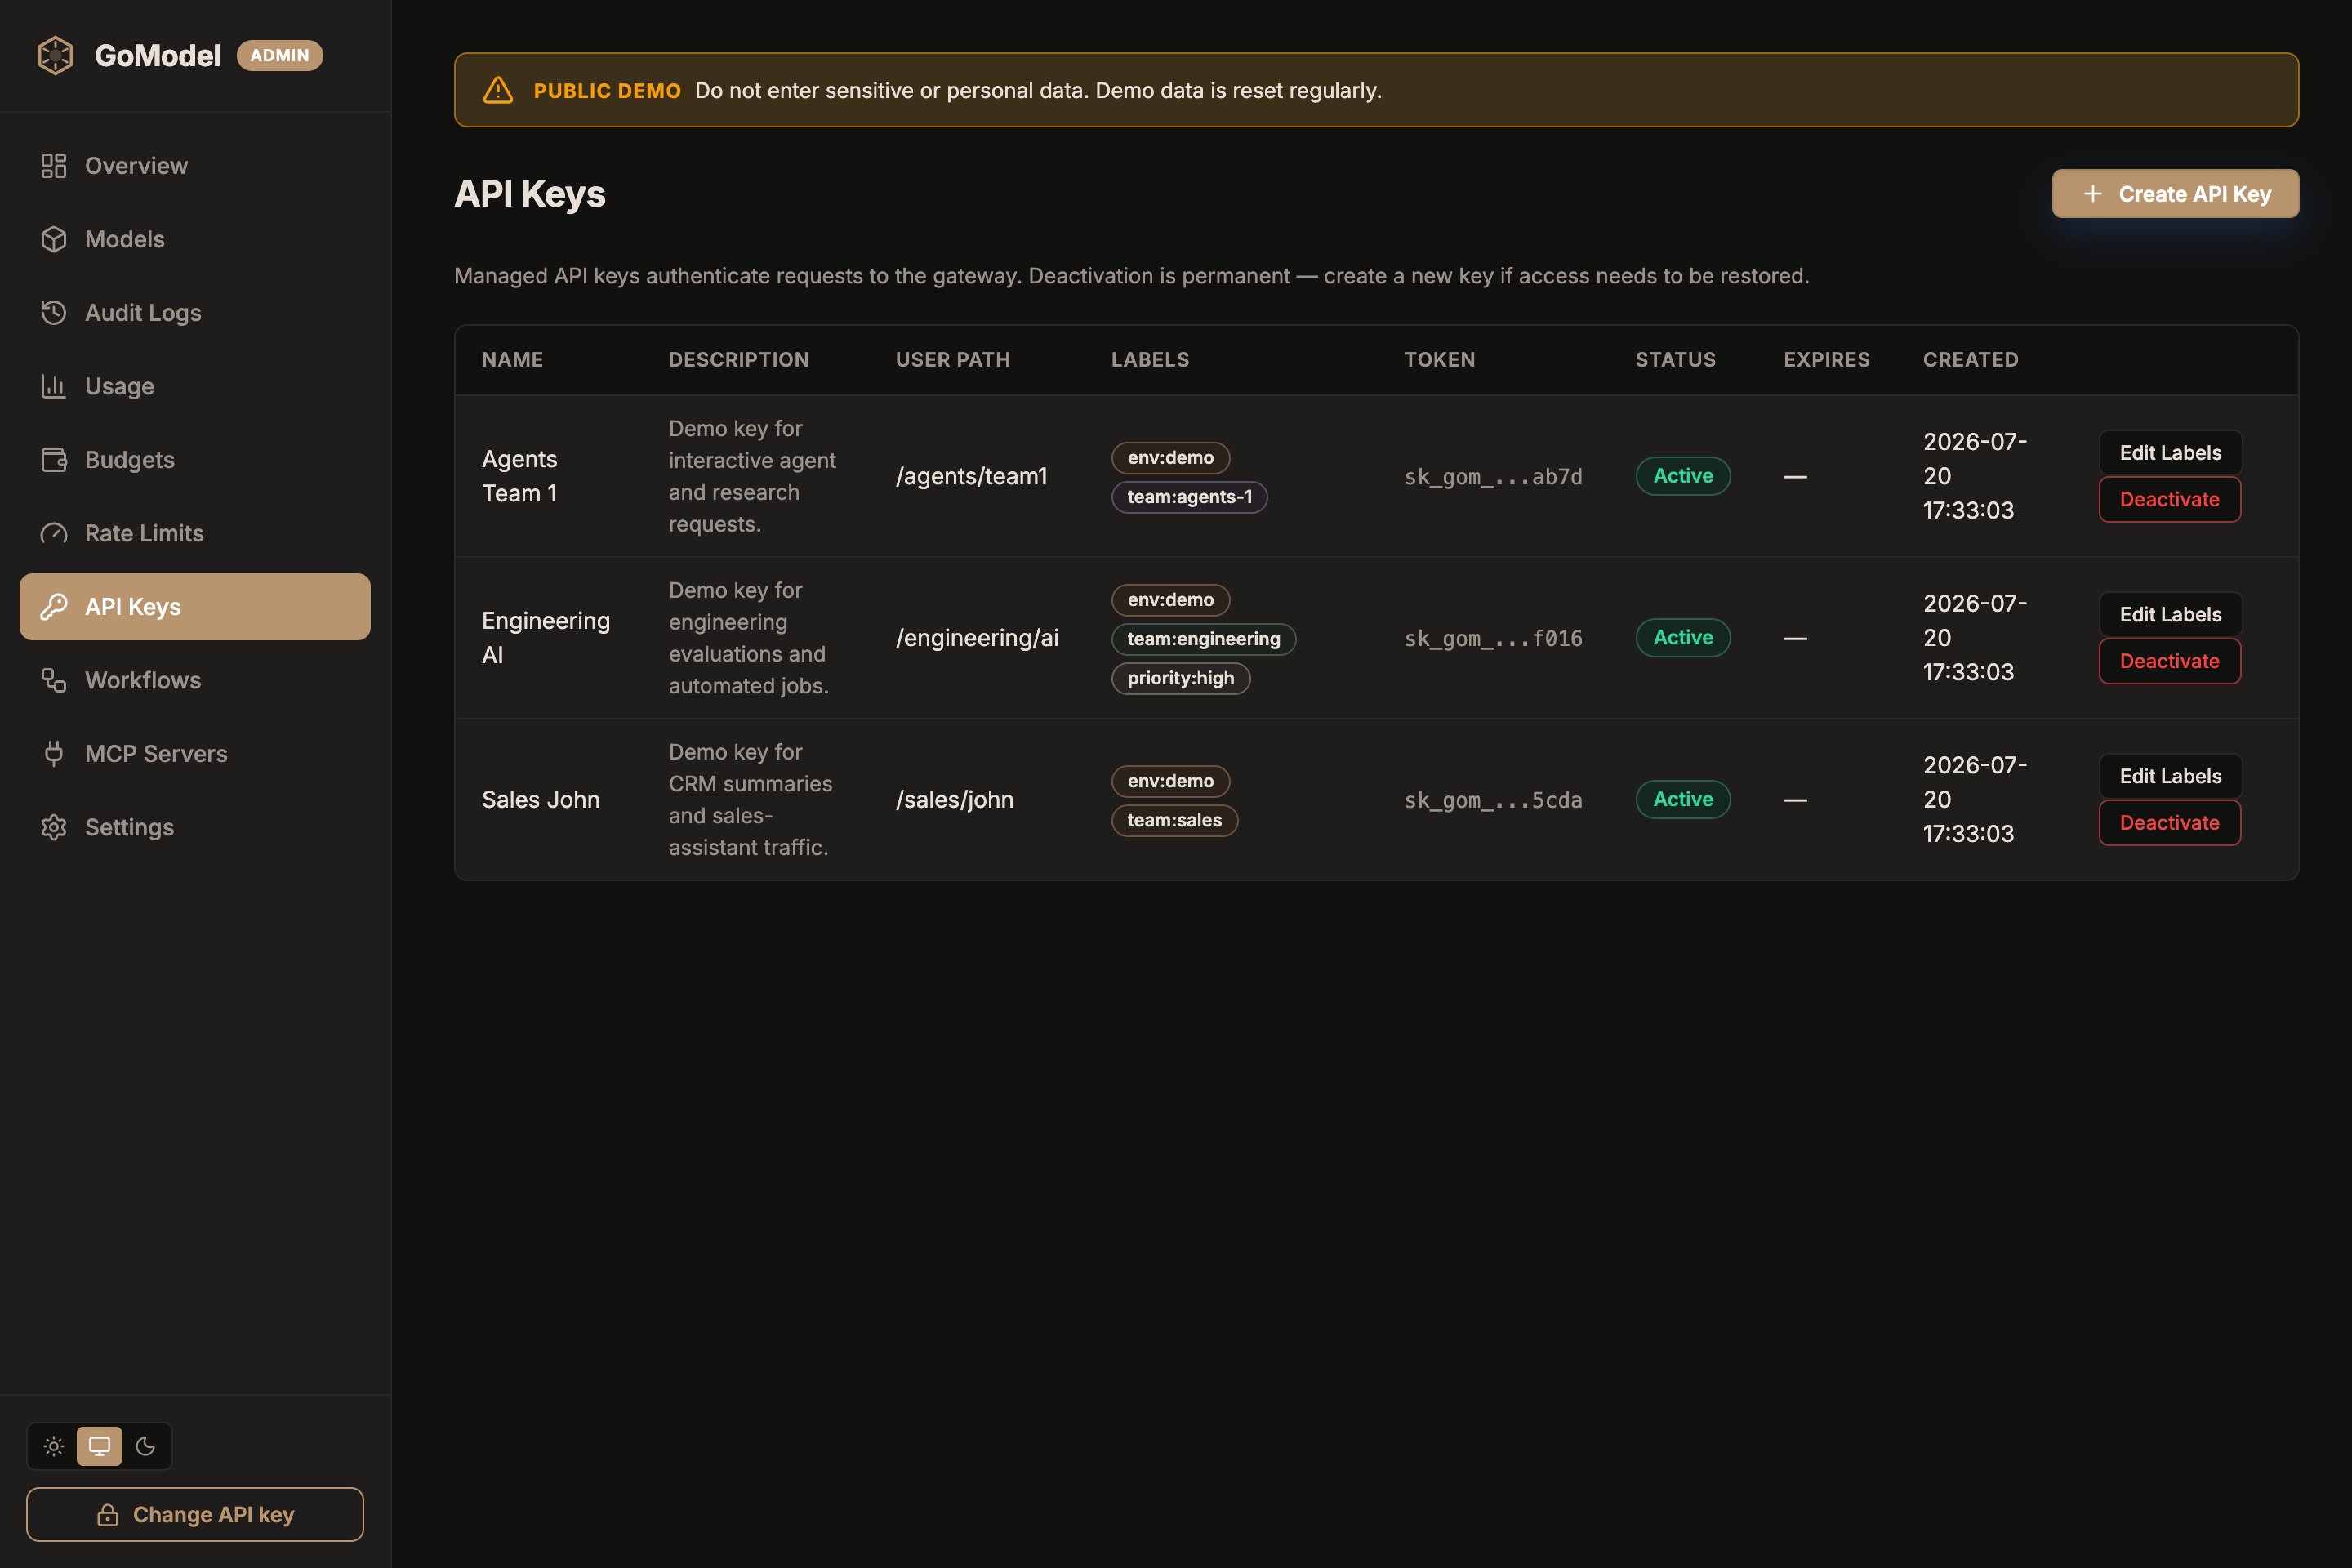Screen dimensions: 2352x1568
Task: Navigate to Usage page
Action: [195, 386]
